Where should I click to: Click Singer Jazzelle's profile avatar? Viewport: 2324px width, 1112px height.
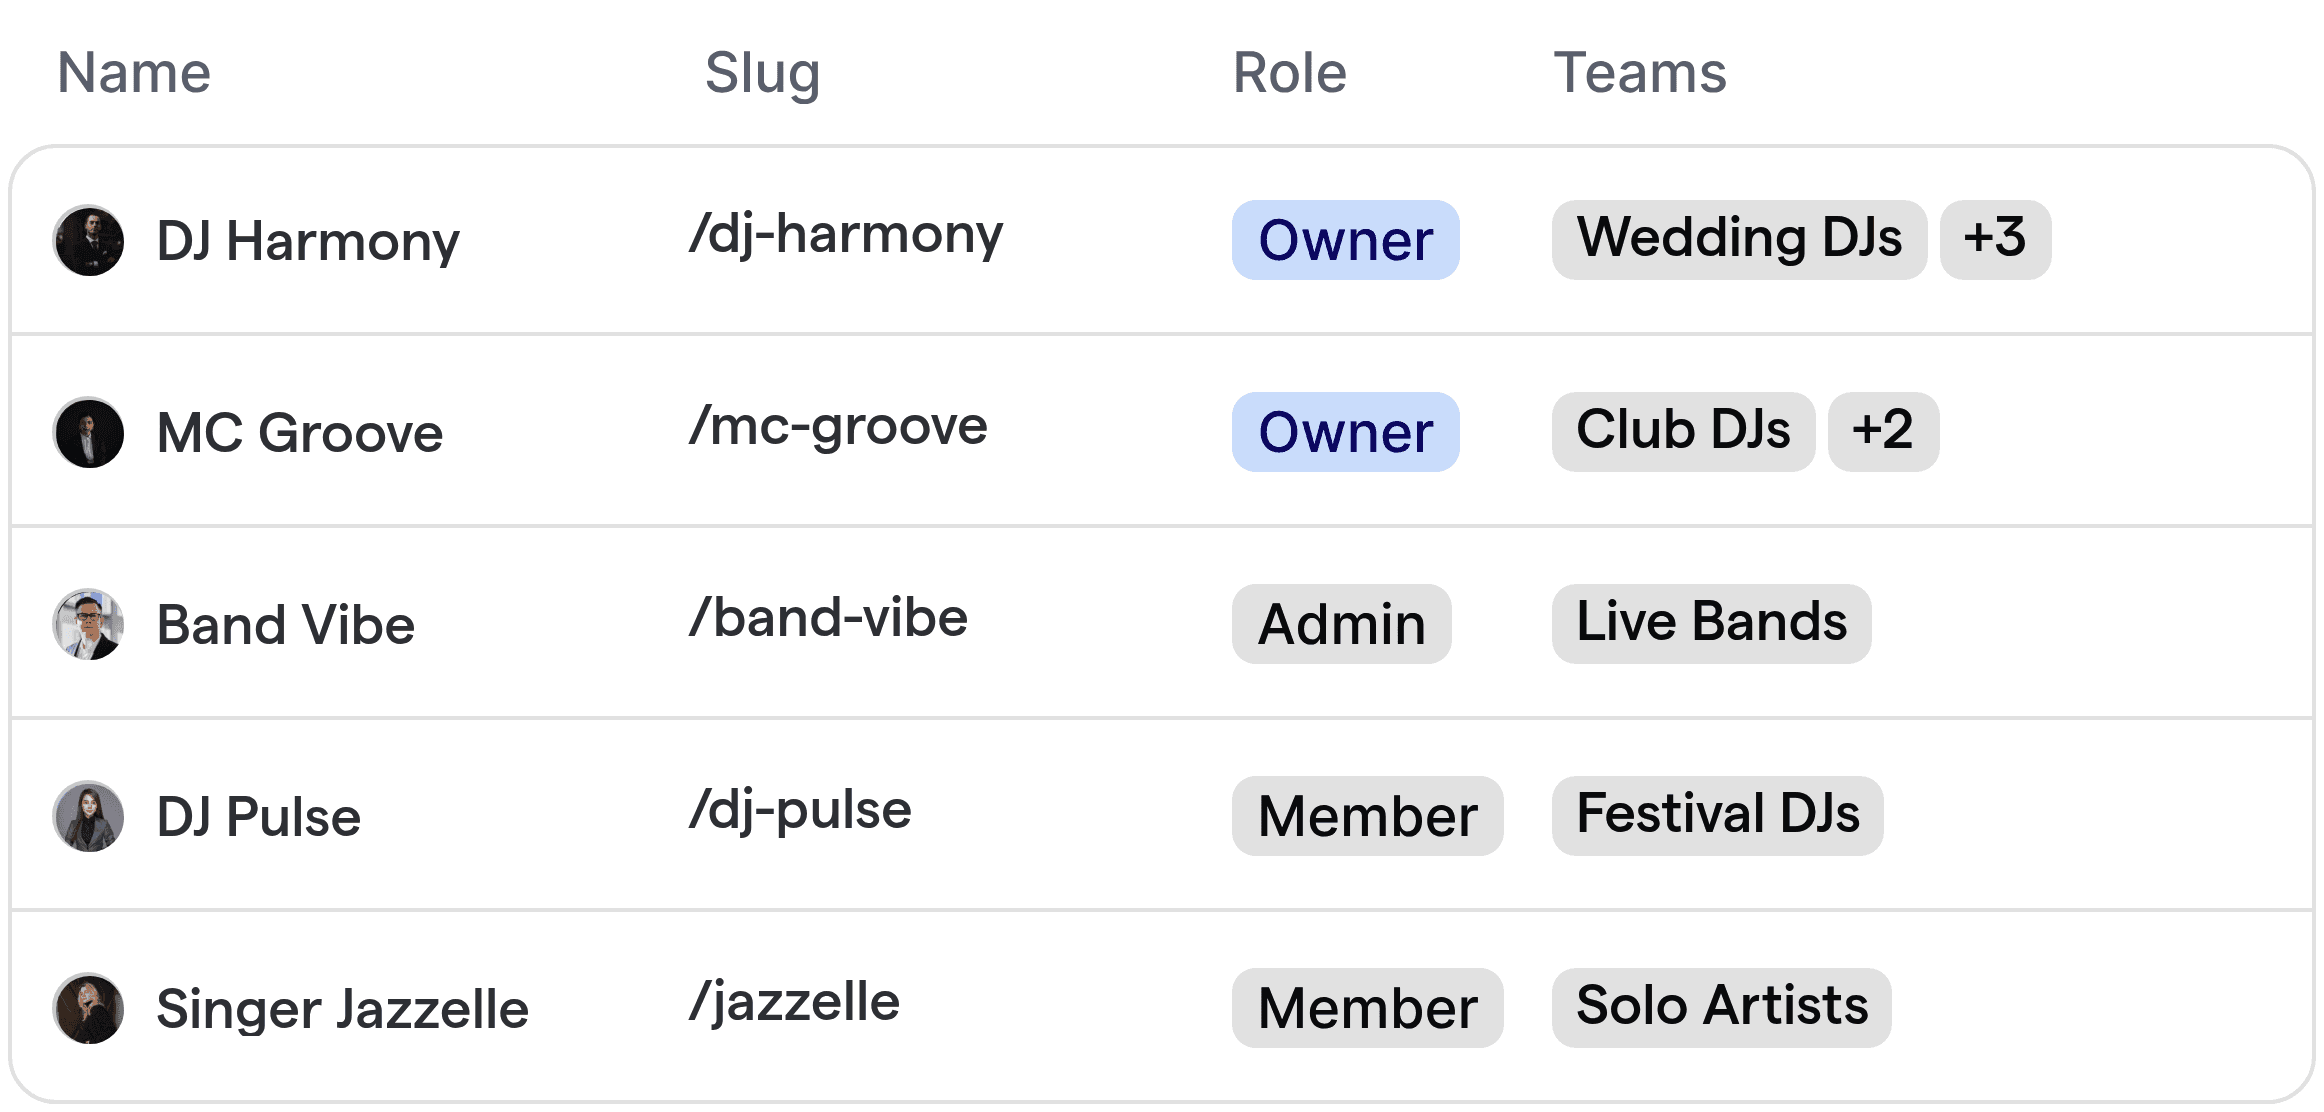point(88,1008)
